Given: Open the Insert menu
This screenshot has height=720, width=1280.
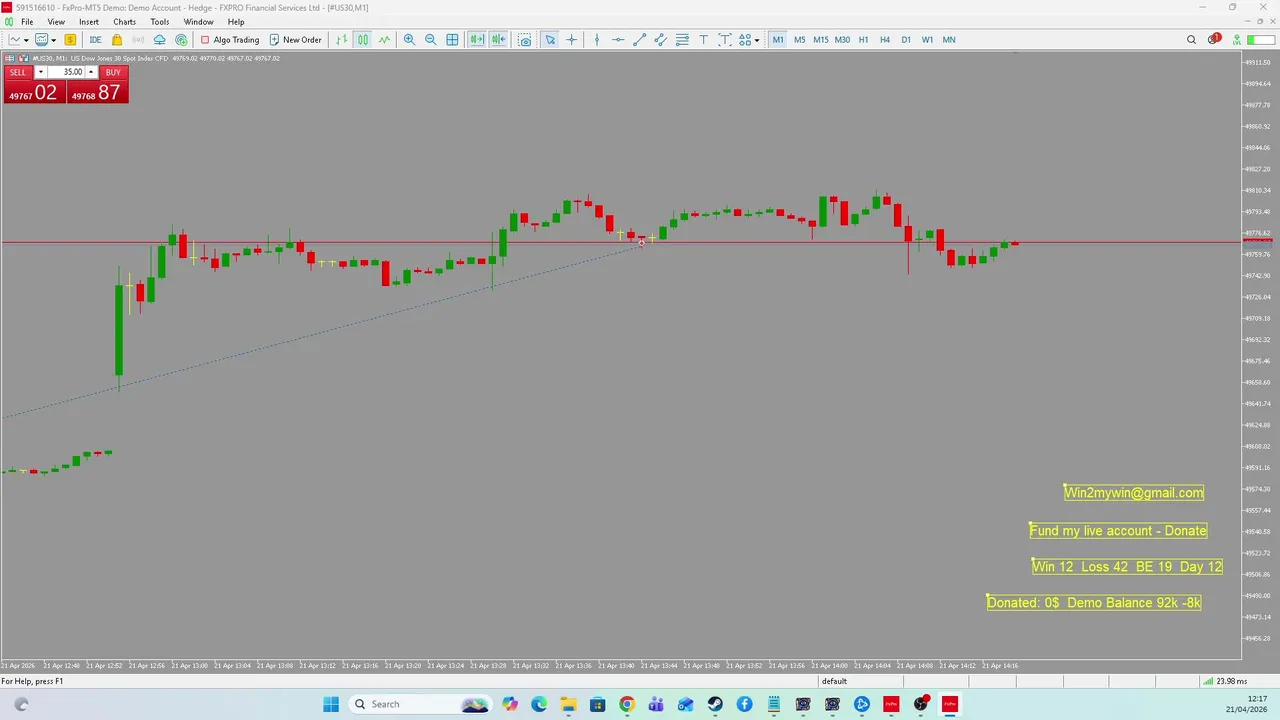Looking at the screenshot, I should pyautogui.click(x=89, y=22).
